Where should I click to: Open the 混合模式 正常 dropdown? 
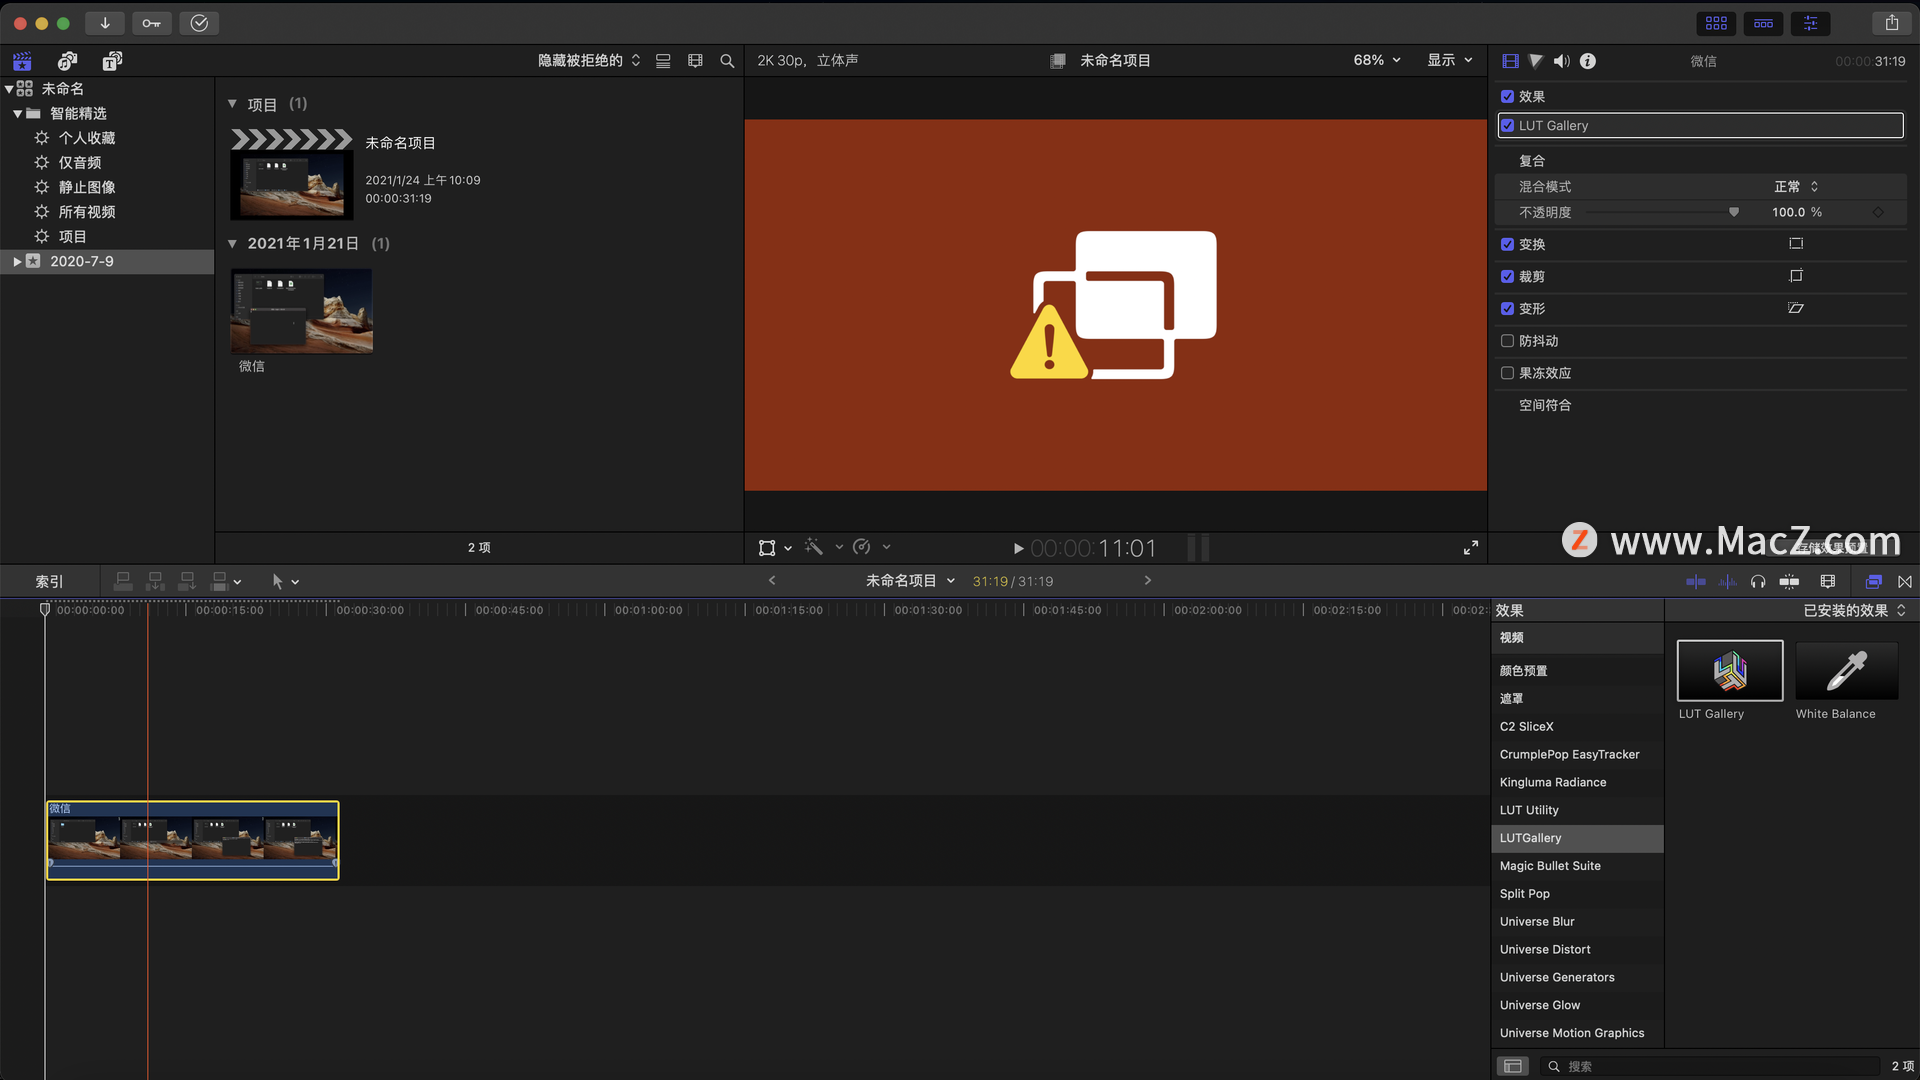pyautogui.click(x=1796, y=187)
